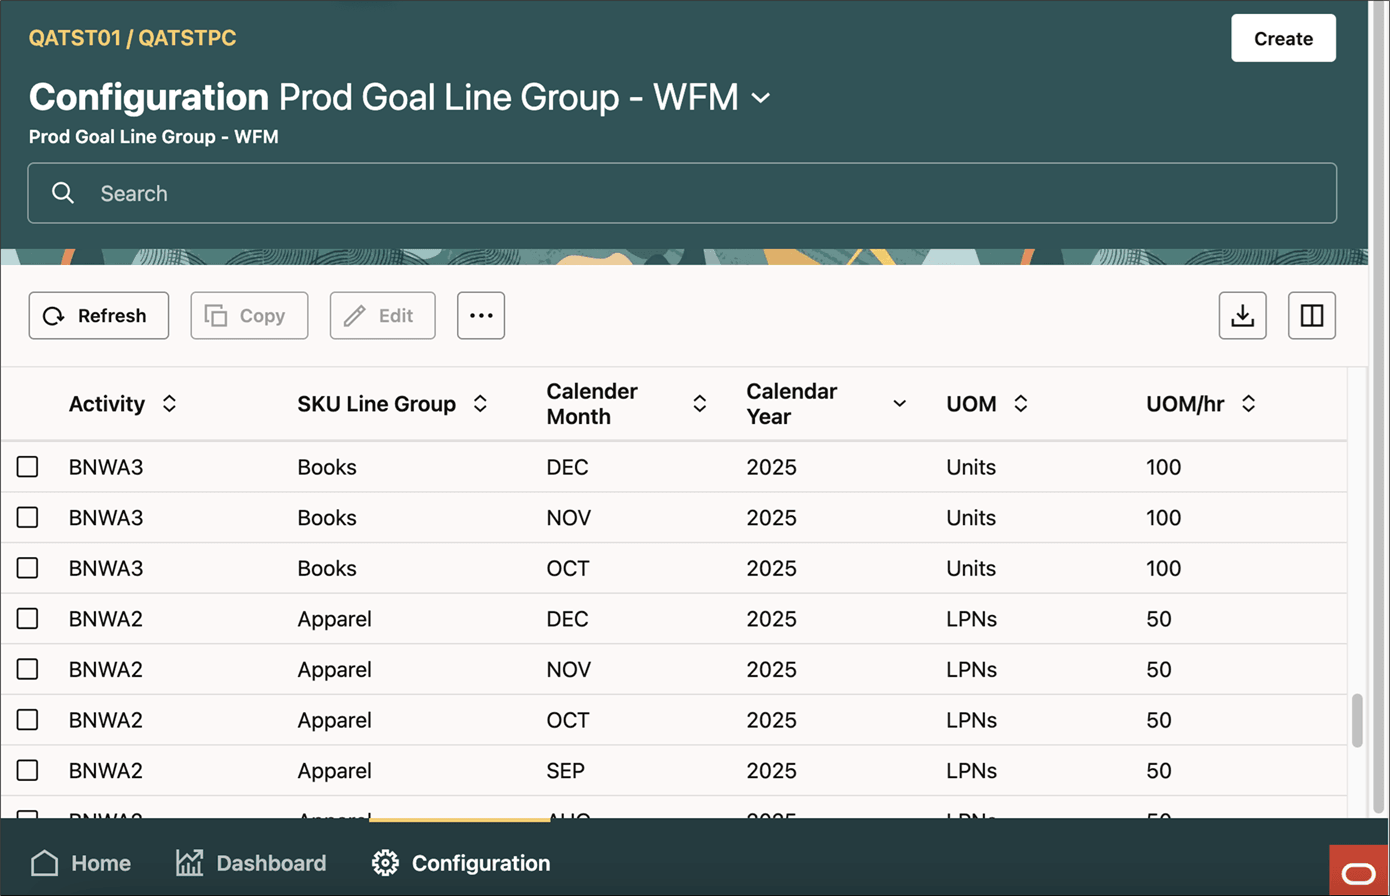
Task: Sort by SKU Line Group arrows
Action: (480, 404)
